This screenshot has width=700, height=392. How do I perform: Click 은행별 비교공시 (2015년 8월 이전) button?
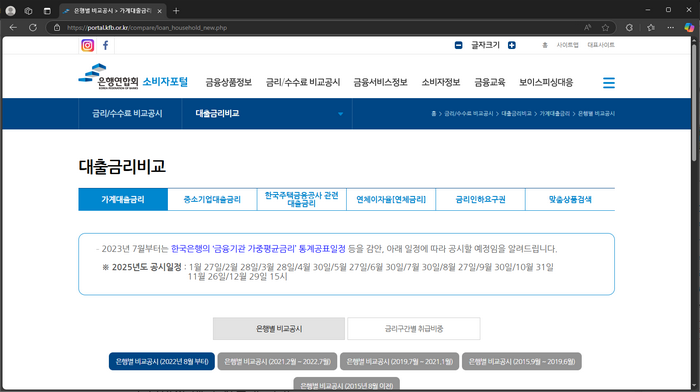[x=346, y=385]
